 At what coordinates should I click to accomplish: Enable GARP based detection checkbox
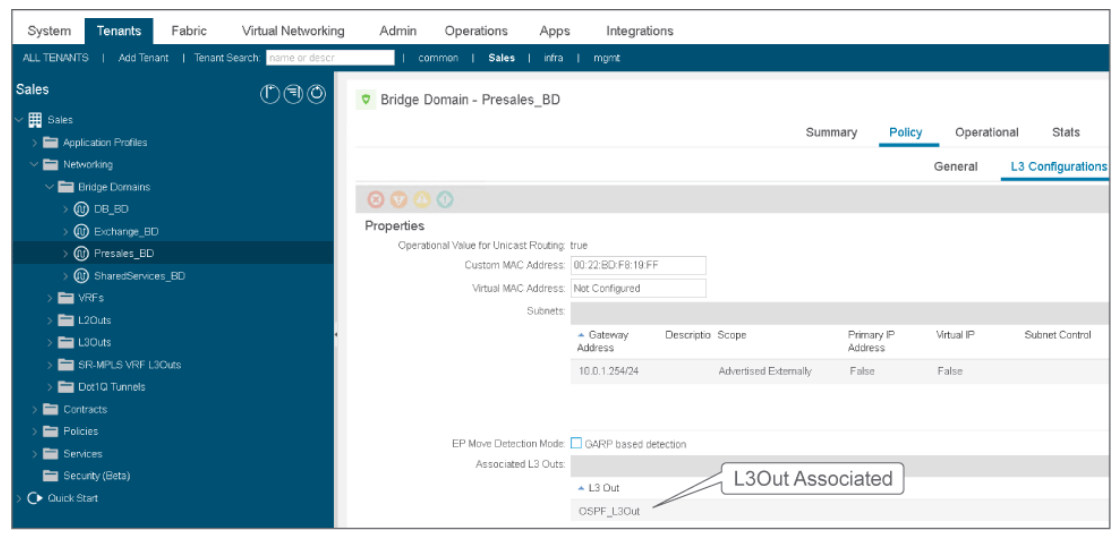click(x=576, y=444)
